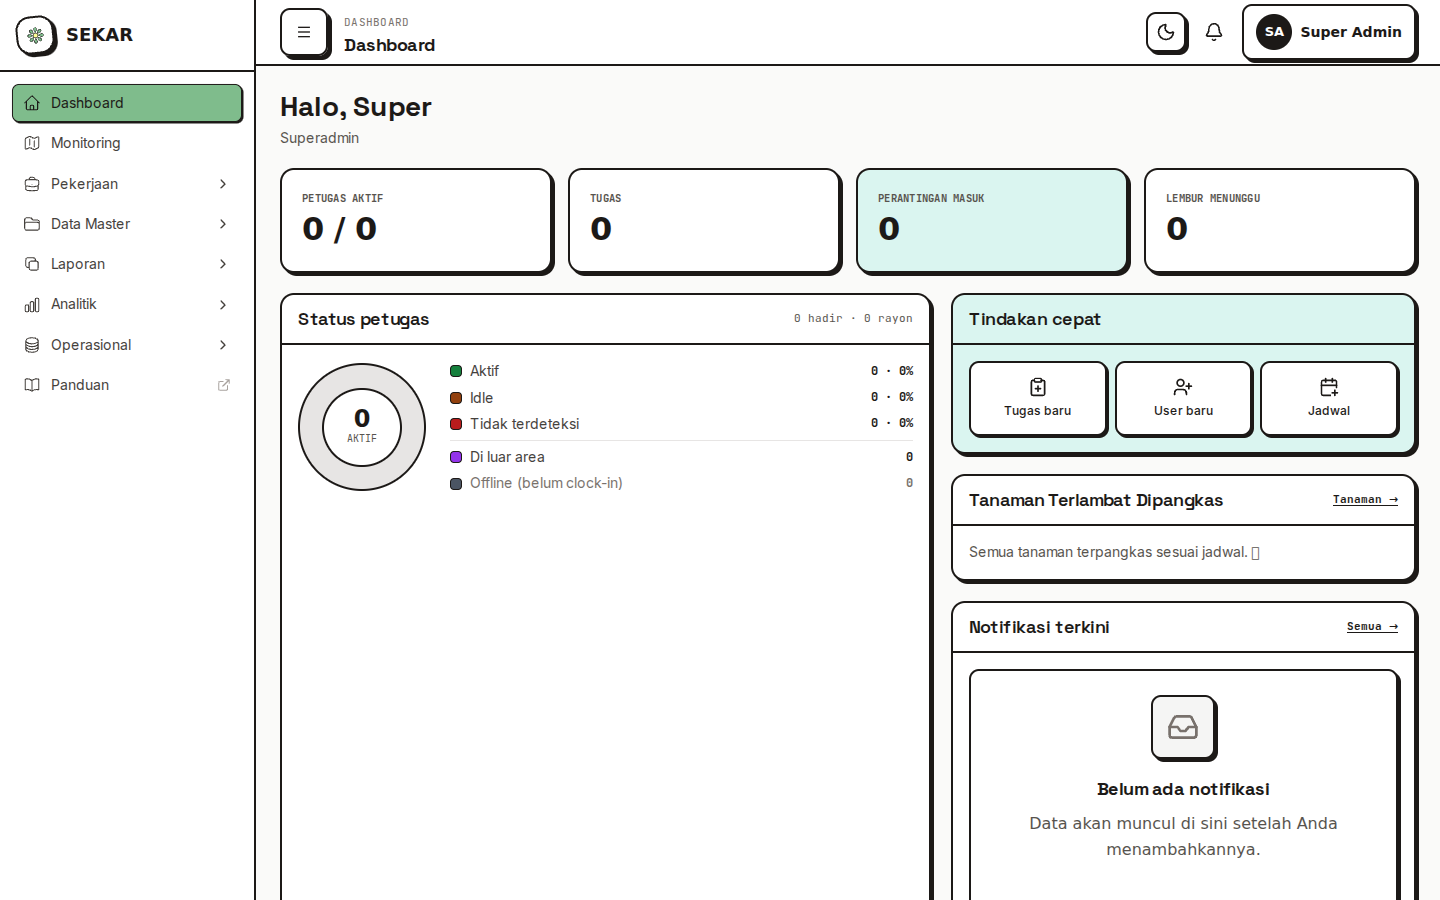Open the Perantingan Masuk card
The image size is (1440, 900).
point(992,220)
